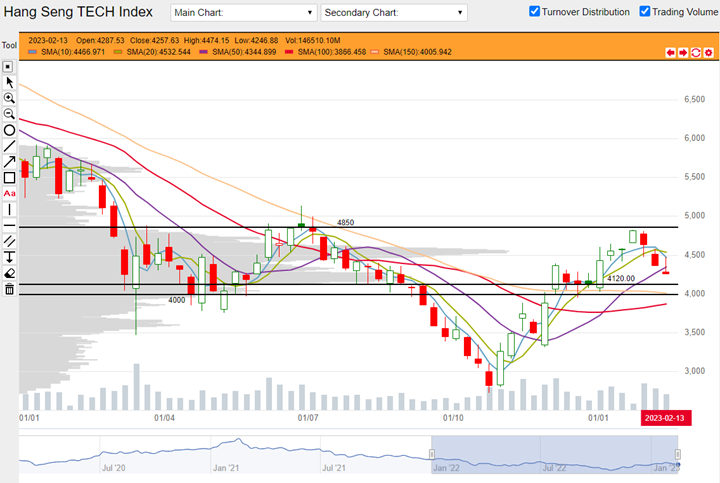Click the SMA(10) blue legend swatch
The height and width of the screenshot is (483, 720).
(32, 52)
